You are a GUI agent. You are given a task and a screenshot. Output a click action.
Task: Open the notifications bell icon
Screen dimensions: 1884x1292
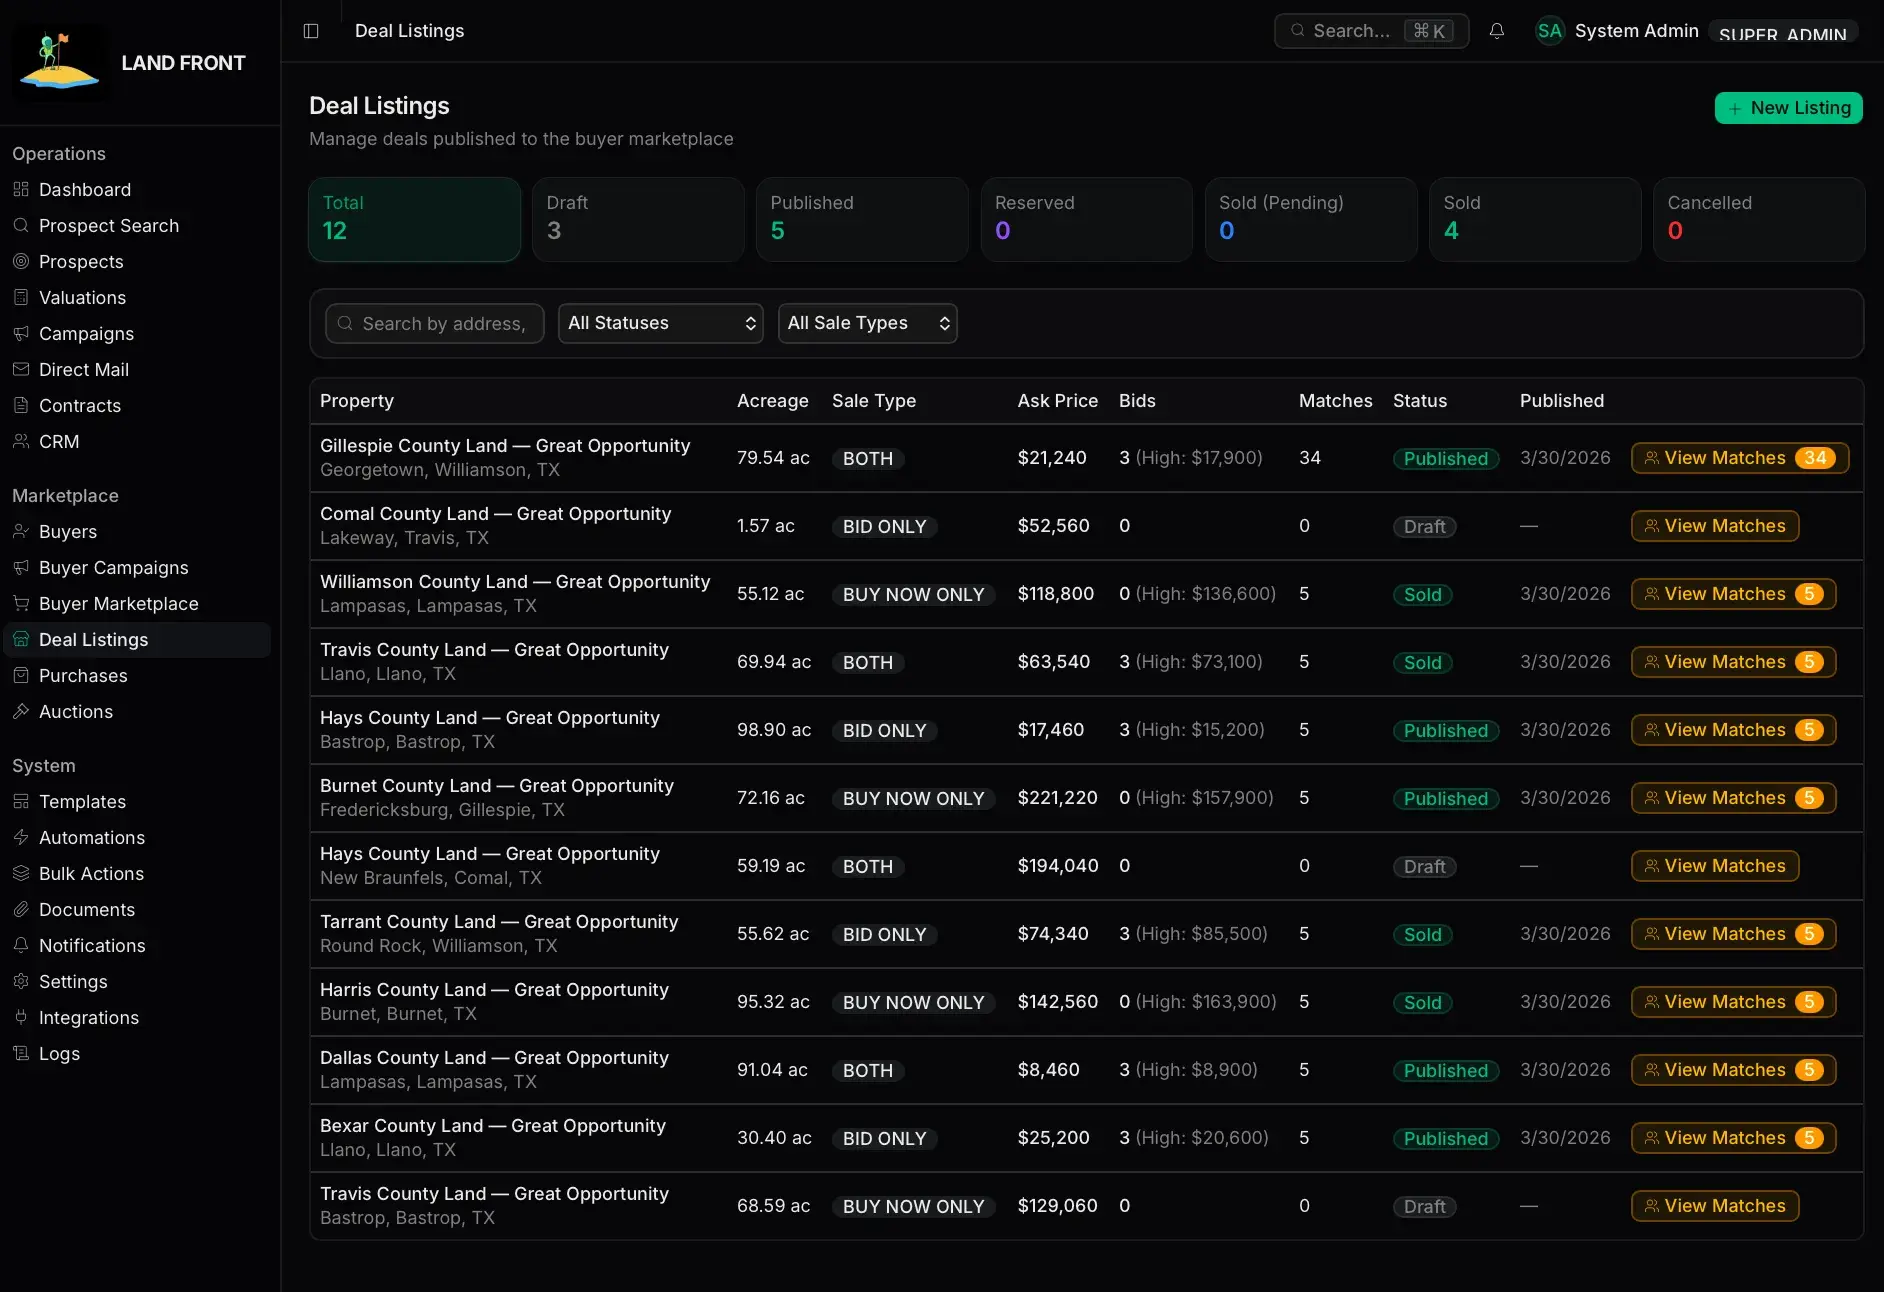tap(1497, 31)
